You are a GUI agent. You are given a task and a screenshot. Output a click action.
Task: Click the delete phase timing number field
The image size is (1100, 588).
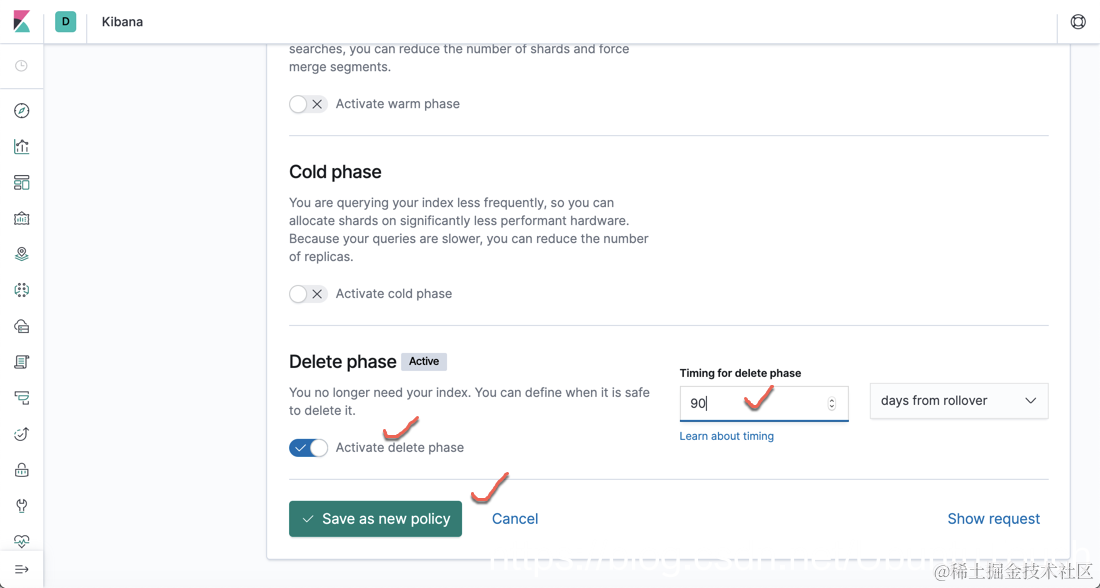point(752,403)
